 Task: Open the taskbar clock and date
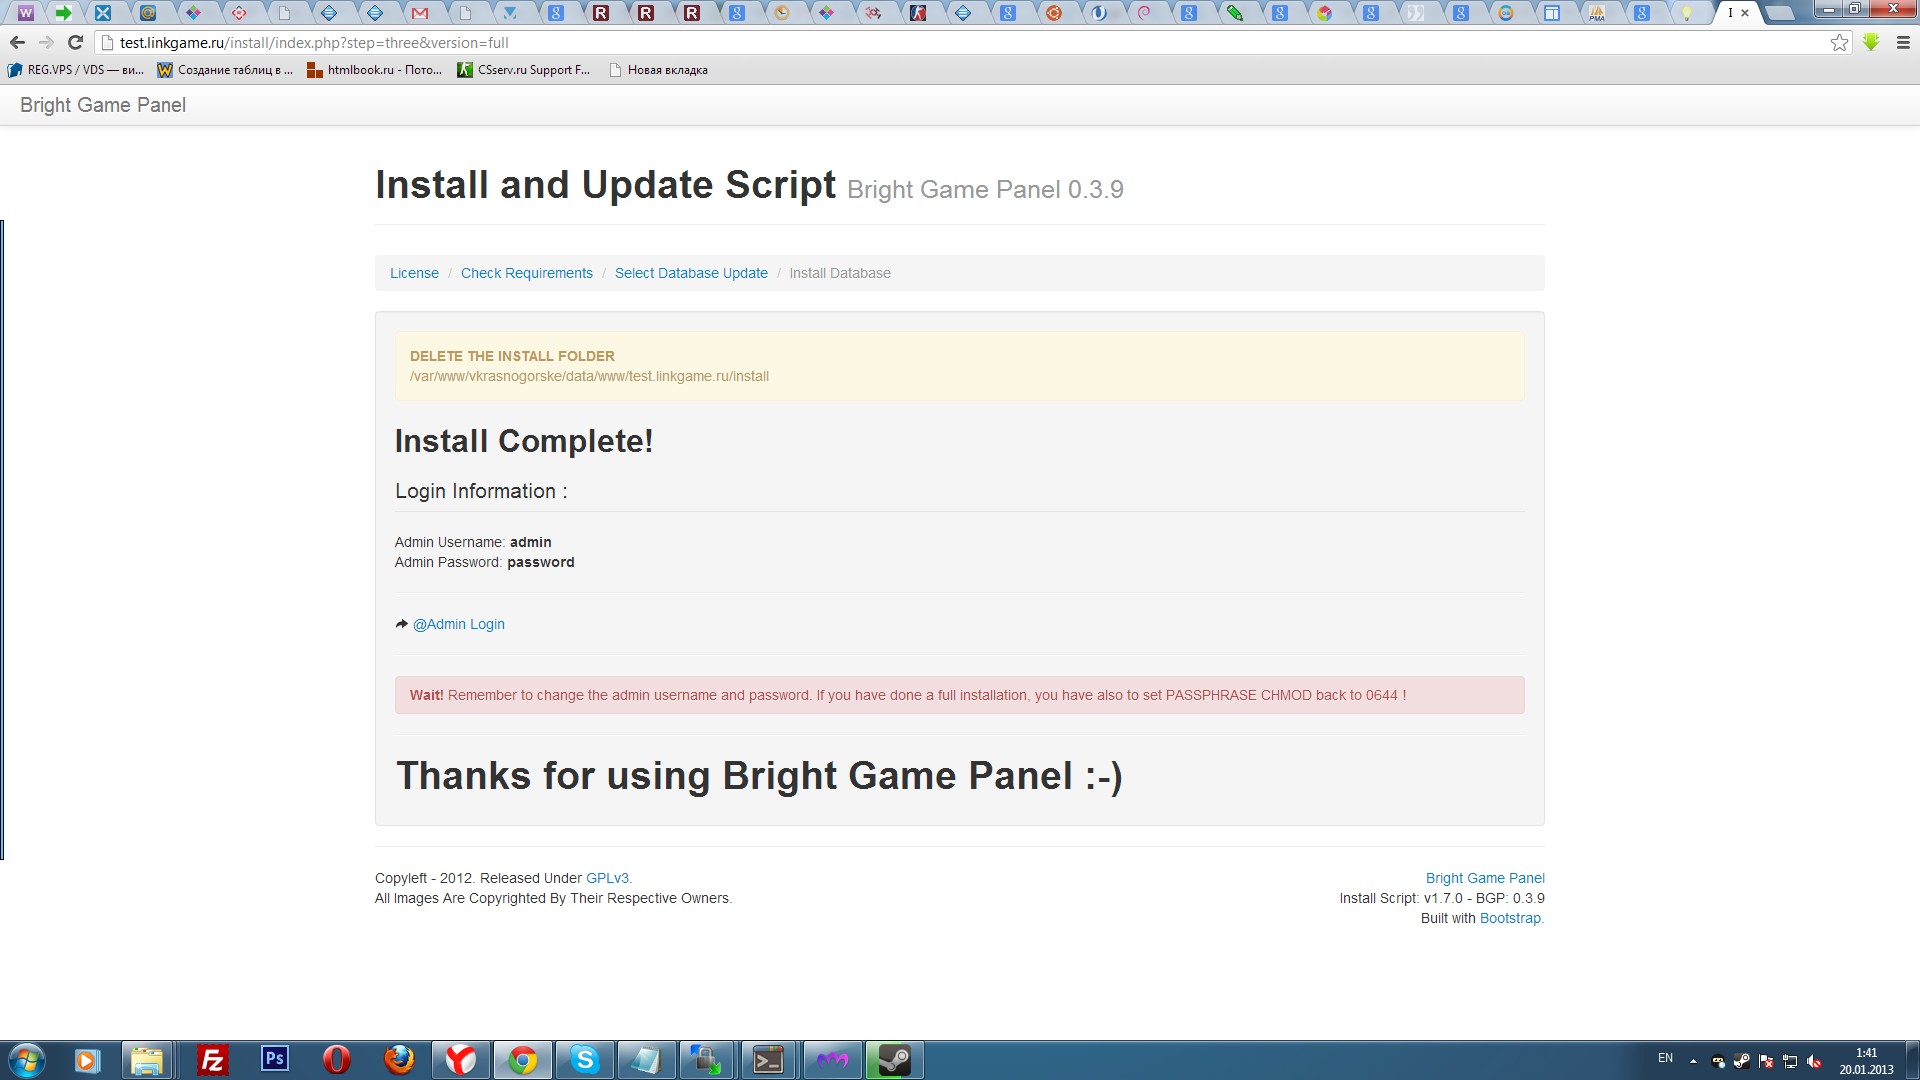pyautogui.click(x=1866, y=1061)
